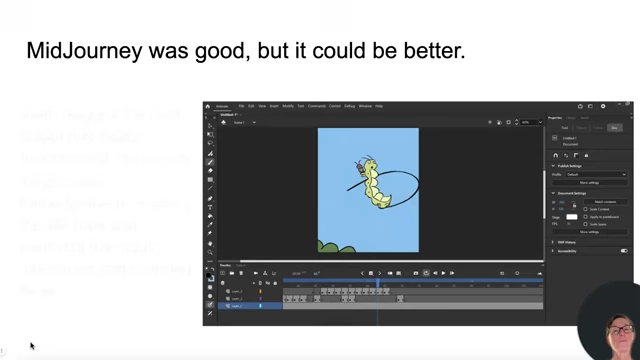Step back one frame in Timeline
Screen dimensions: 640x360
[x=435, y=273]
